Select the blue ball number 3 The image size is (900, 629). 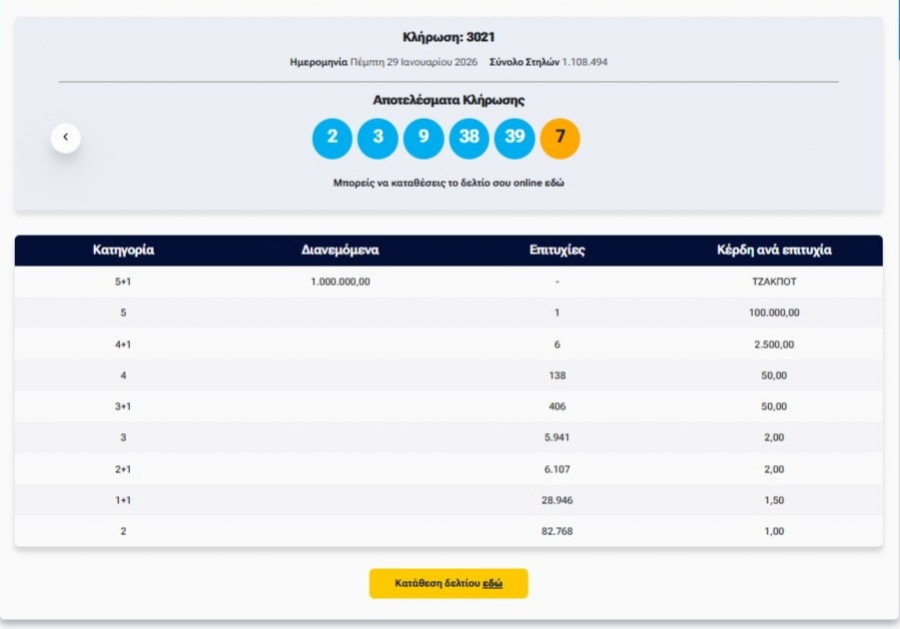click(378, 138)
